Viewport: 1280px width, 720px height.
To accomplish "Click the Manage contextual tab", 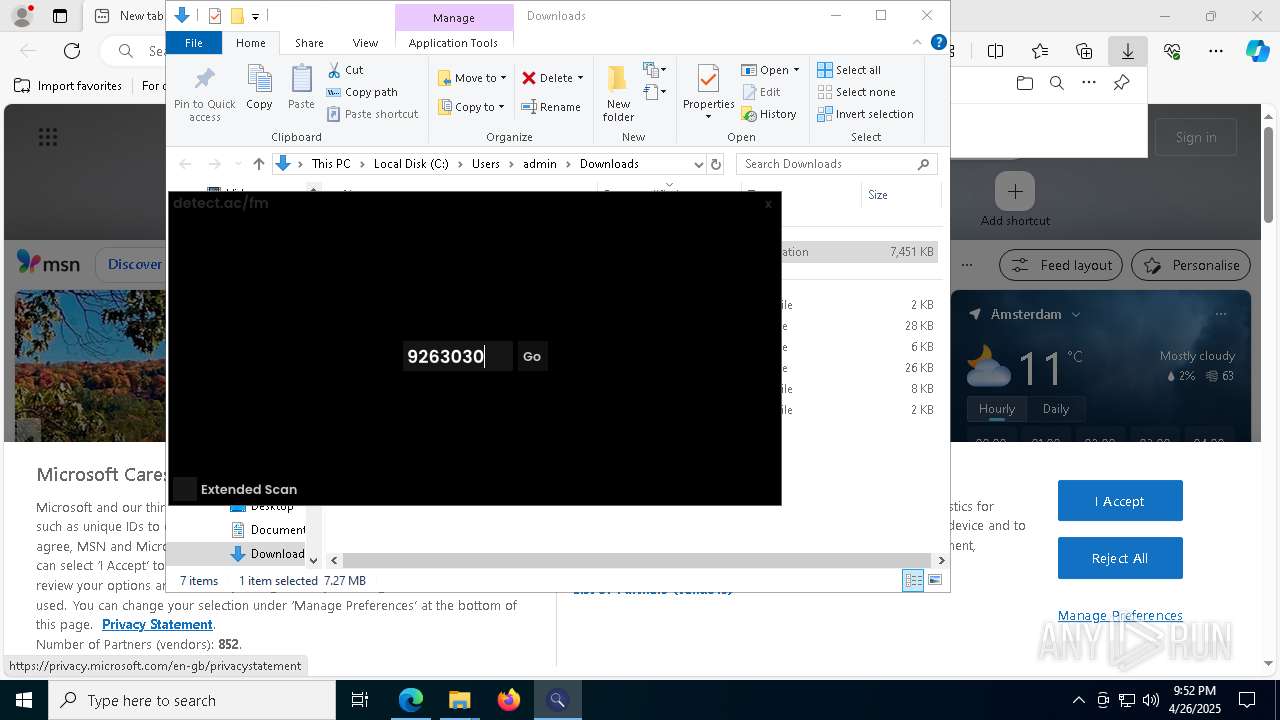I will click(454, 17).
